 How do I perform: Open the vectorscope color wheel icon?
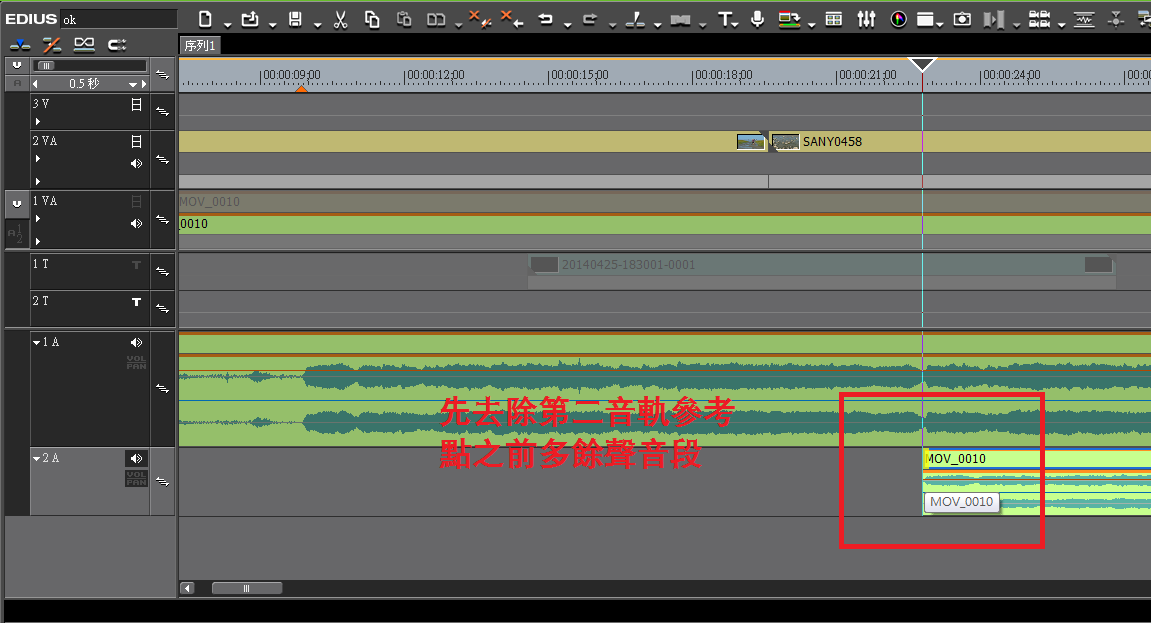pyautogui.click(x=897, y=19)
